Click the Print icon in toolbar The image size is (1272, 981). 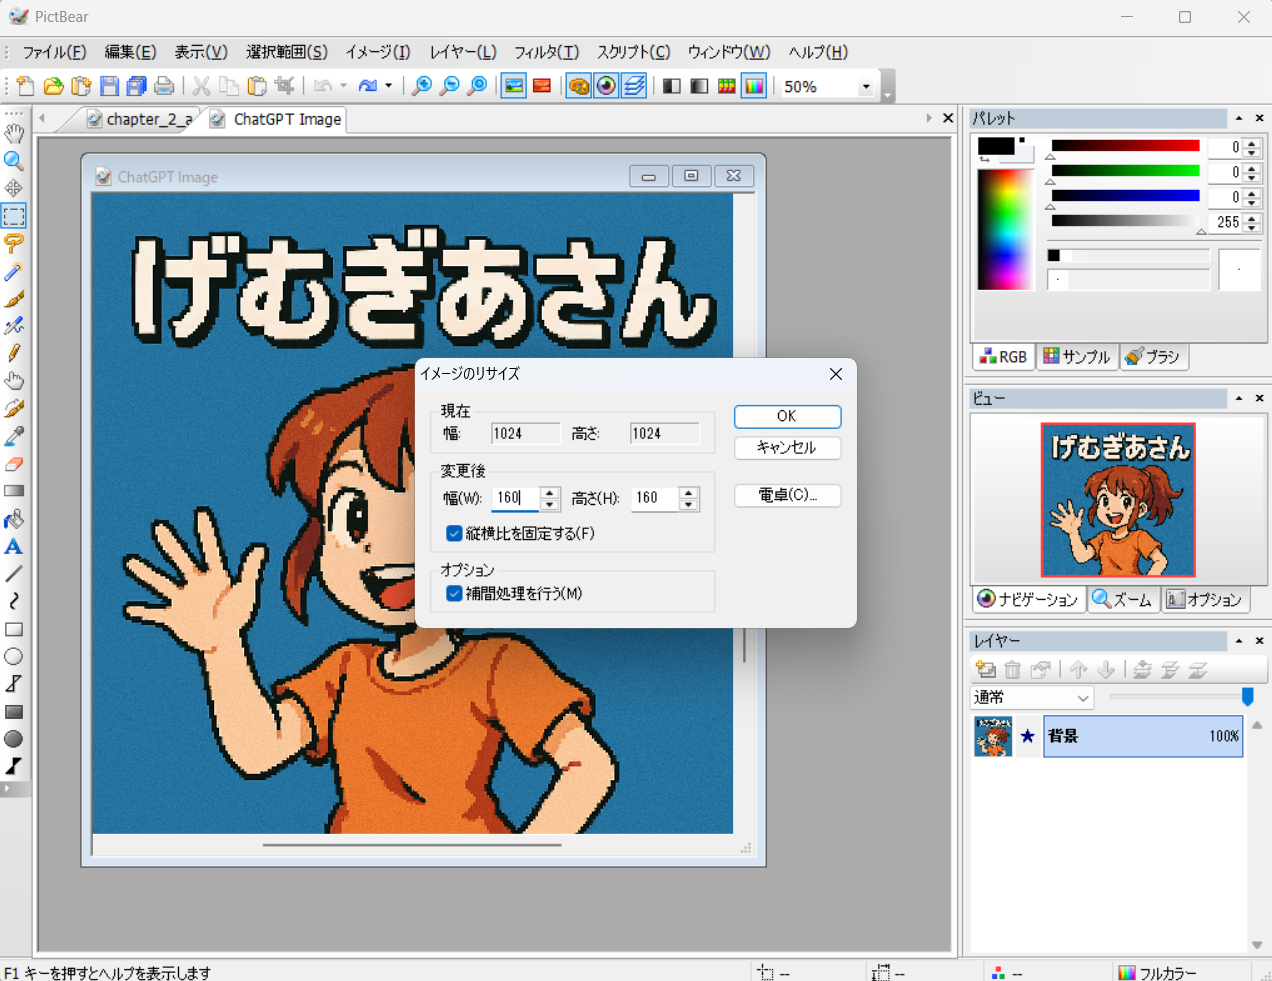(x=165, y=87)
